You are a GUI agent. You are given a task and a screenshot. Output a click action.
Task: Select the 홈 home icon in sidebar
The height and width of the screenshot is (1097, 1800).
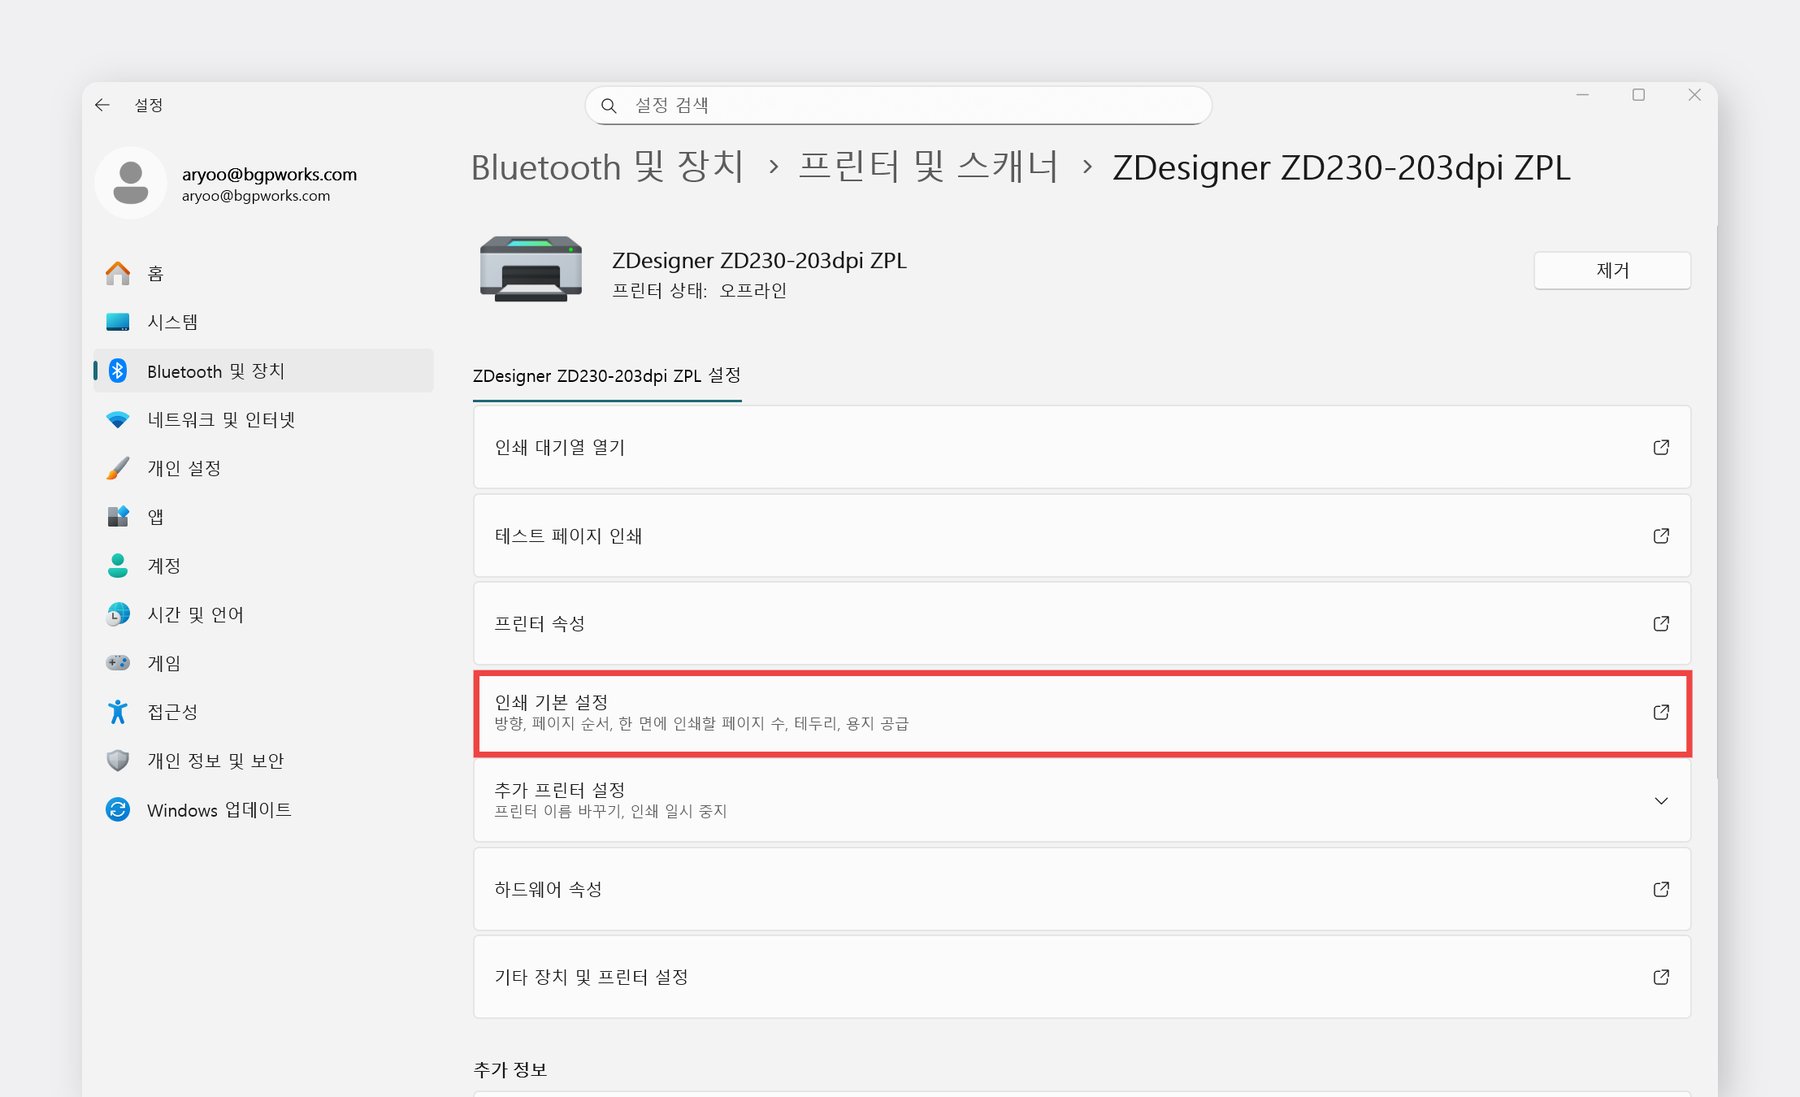click(x=117, y=273)
